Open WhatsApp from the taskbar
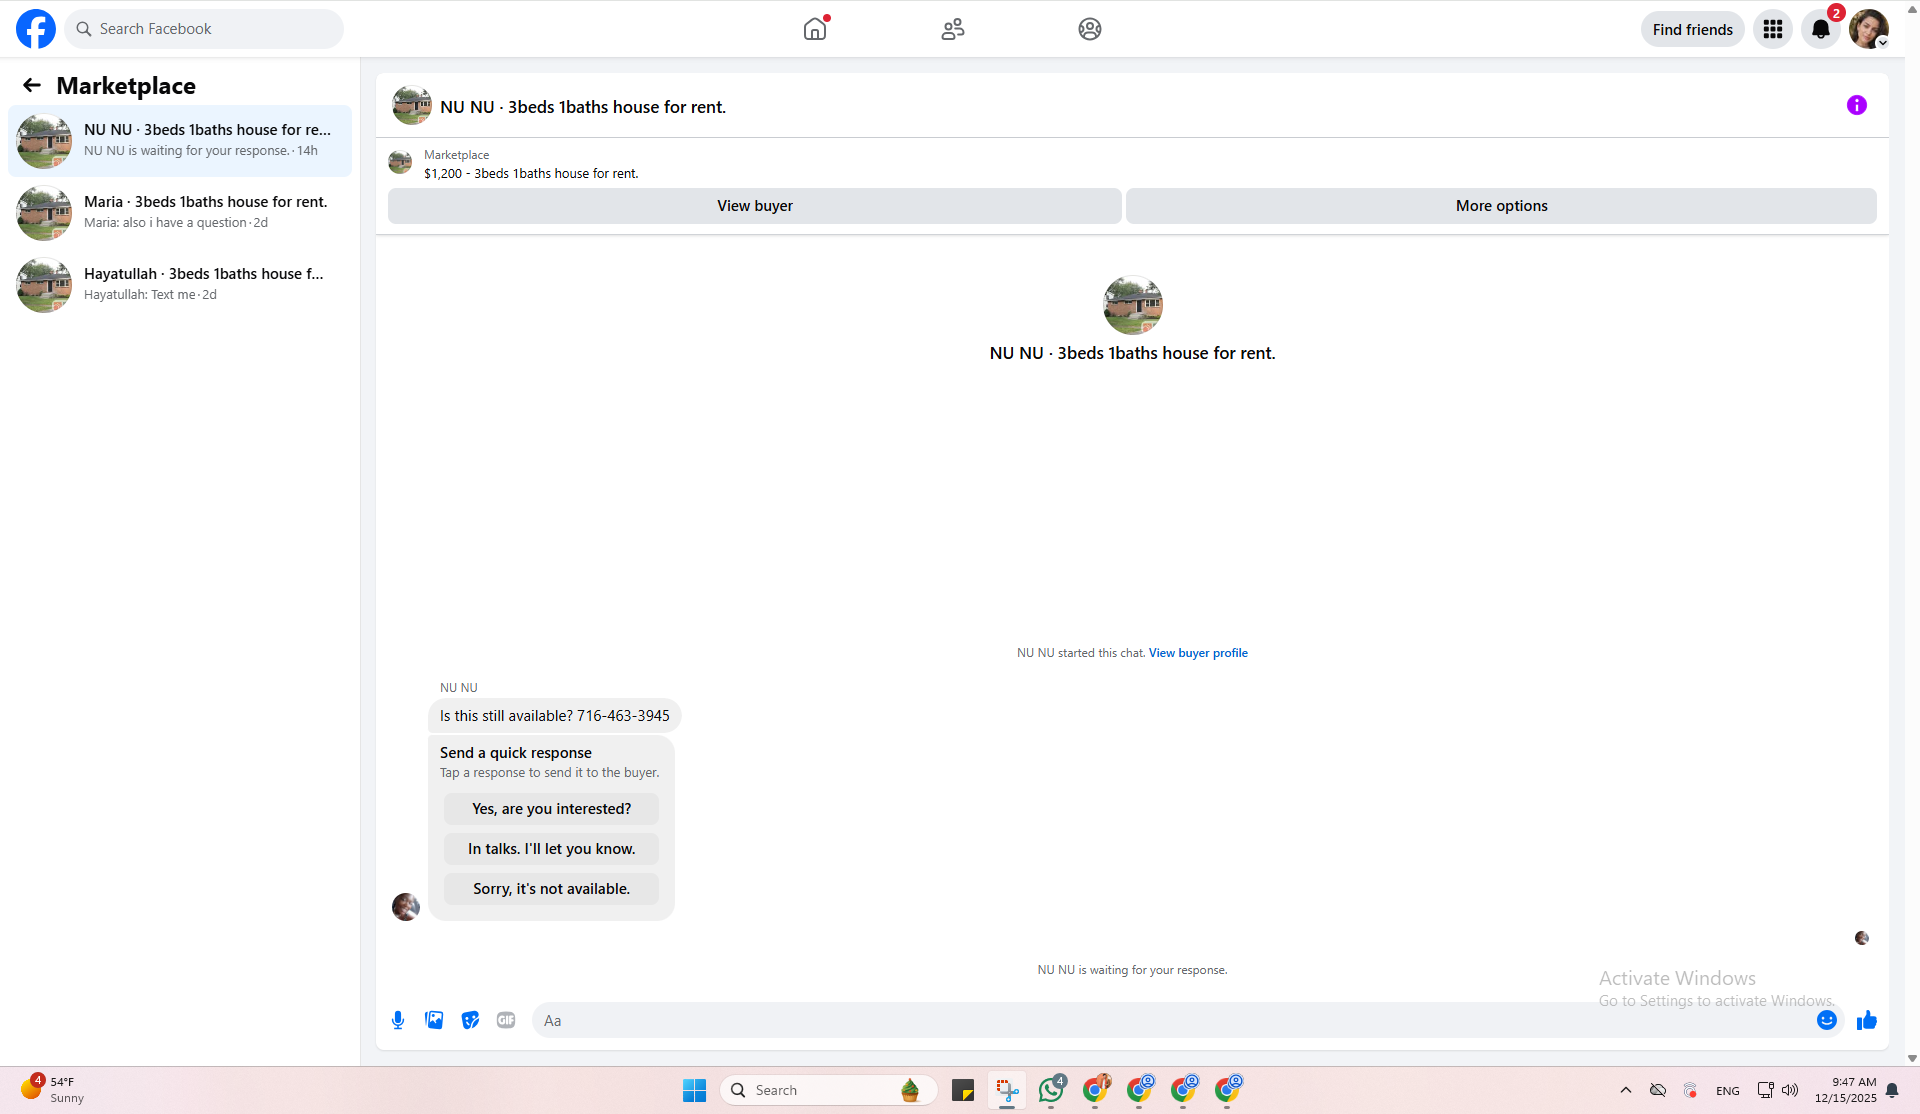The width and height of the screenshot is (1920, 1114). click(1051, 1090)
